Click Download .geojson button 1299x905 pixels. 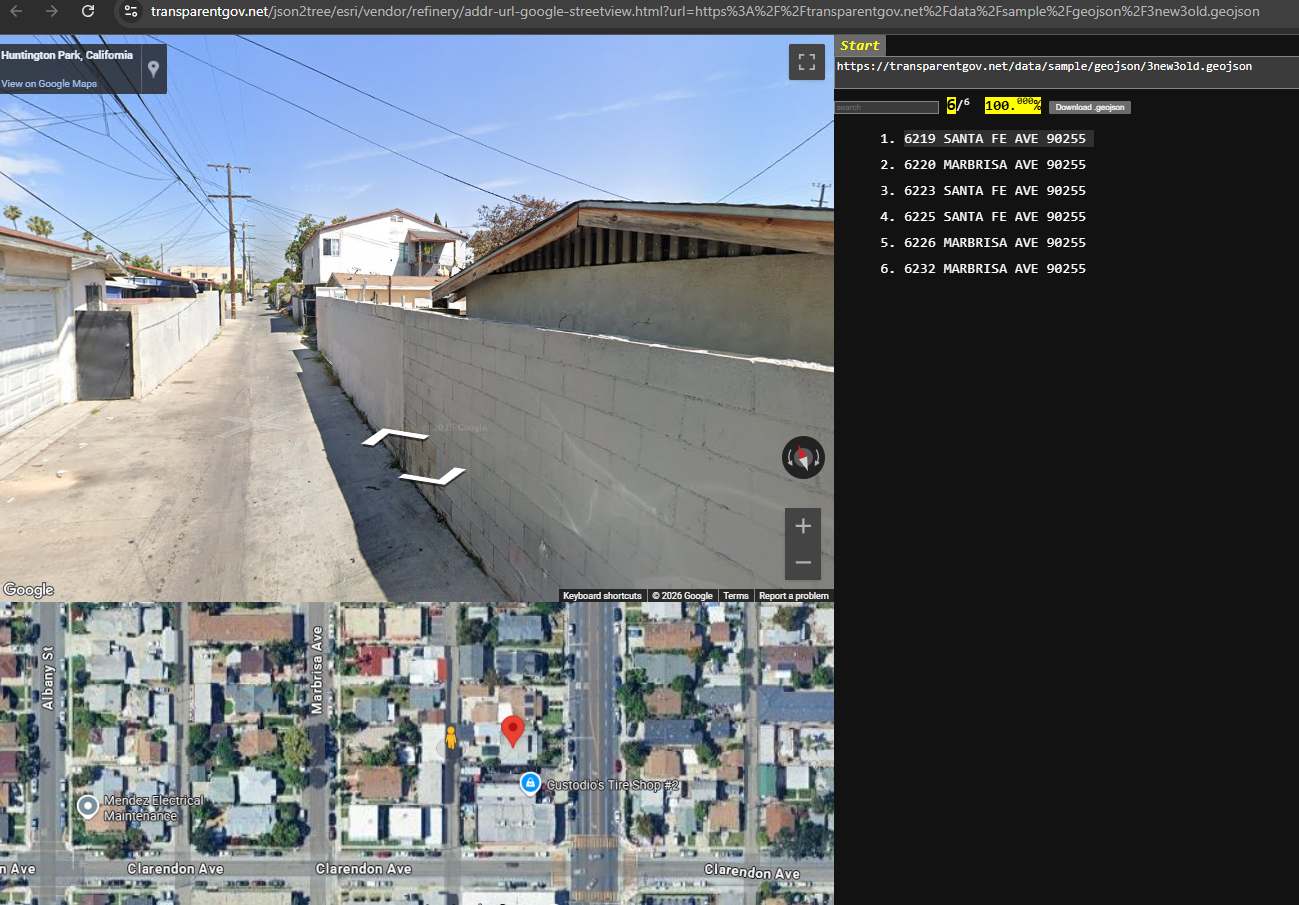pyautogui.click(x=1089, y=107)
